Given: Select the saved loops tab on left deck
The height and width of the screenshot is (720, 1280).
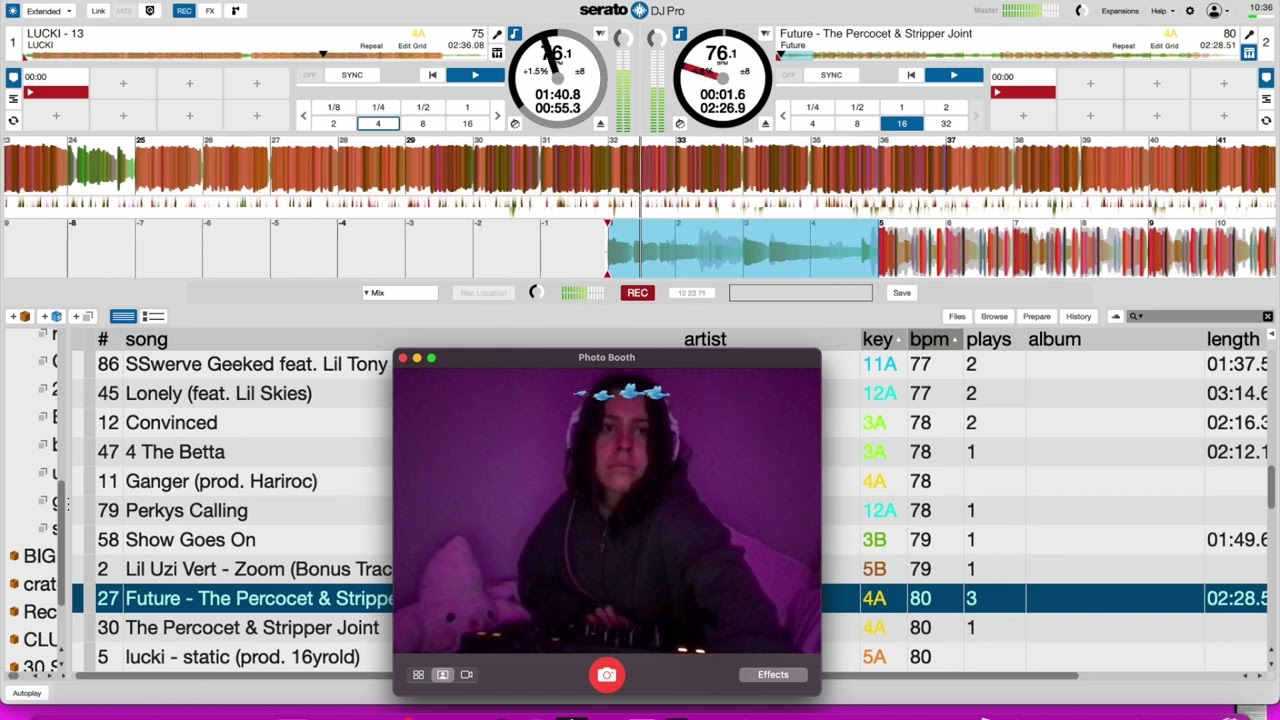Looking at the screenshot, I should (x=13, y=99).
